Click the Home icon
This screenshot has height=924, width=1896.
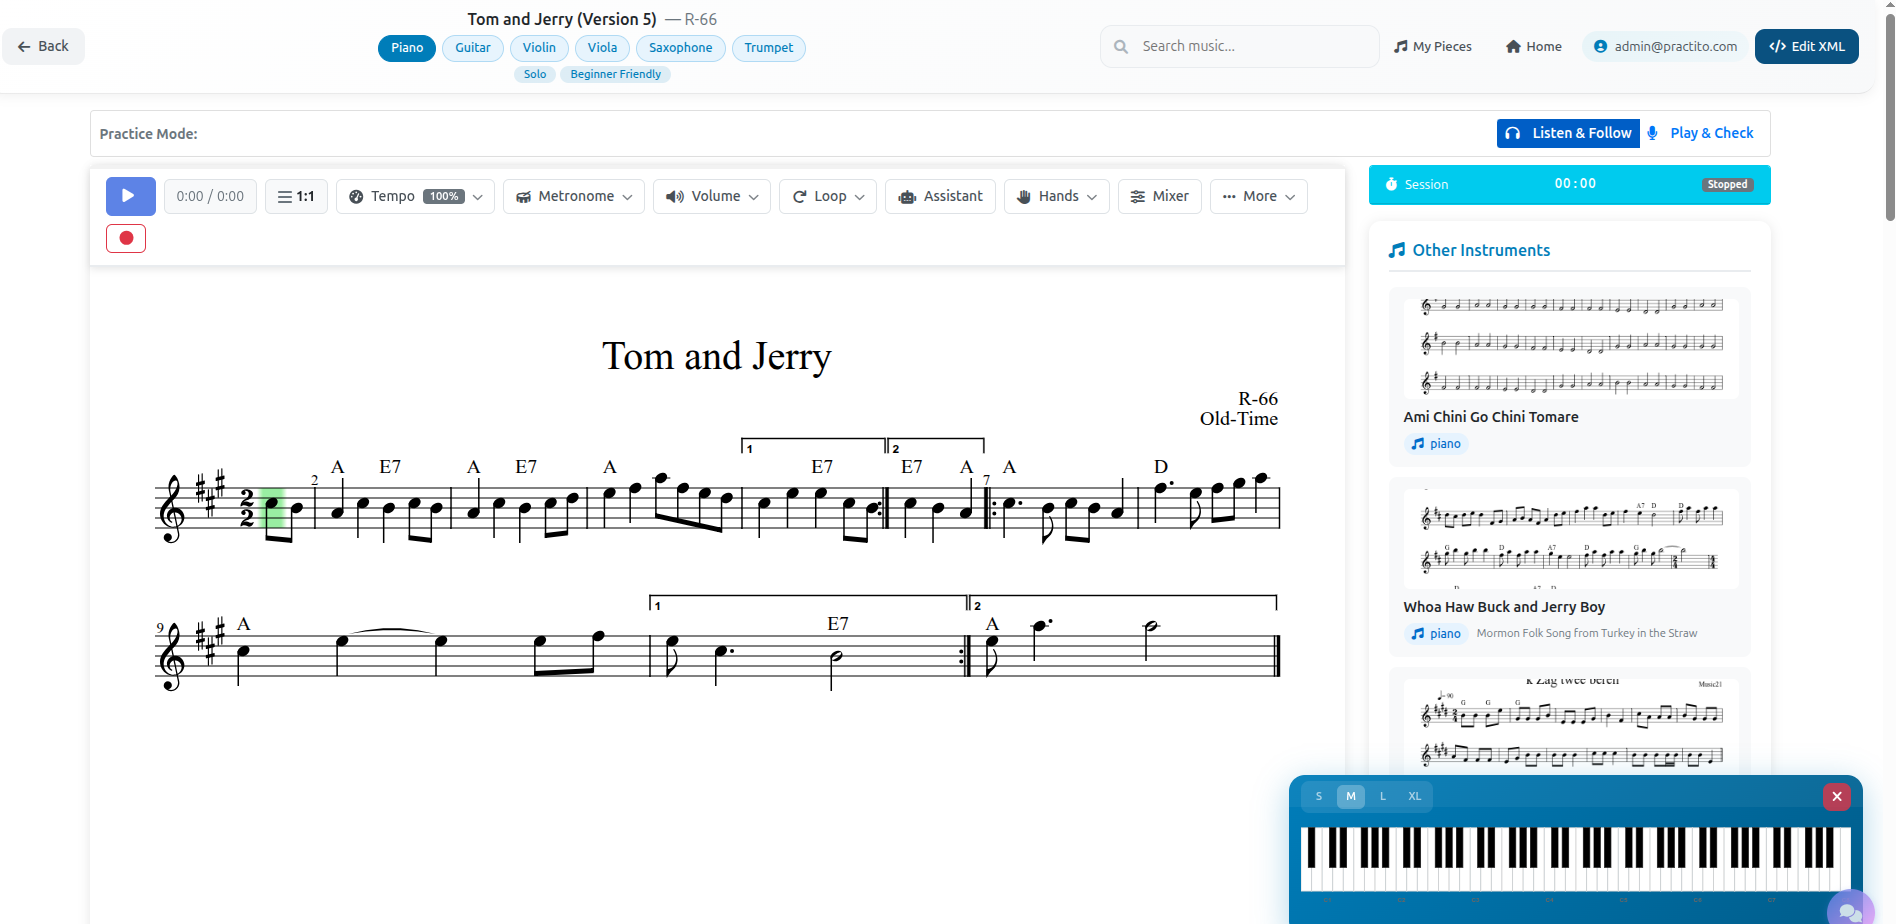click(1515, 46)
